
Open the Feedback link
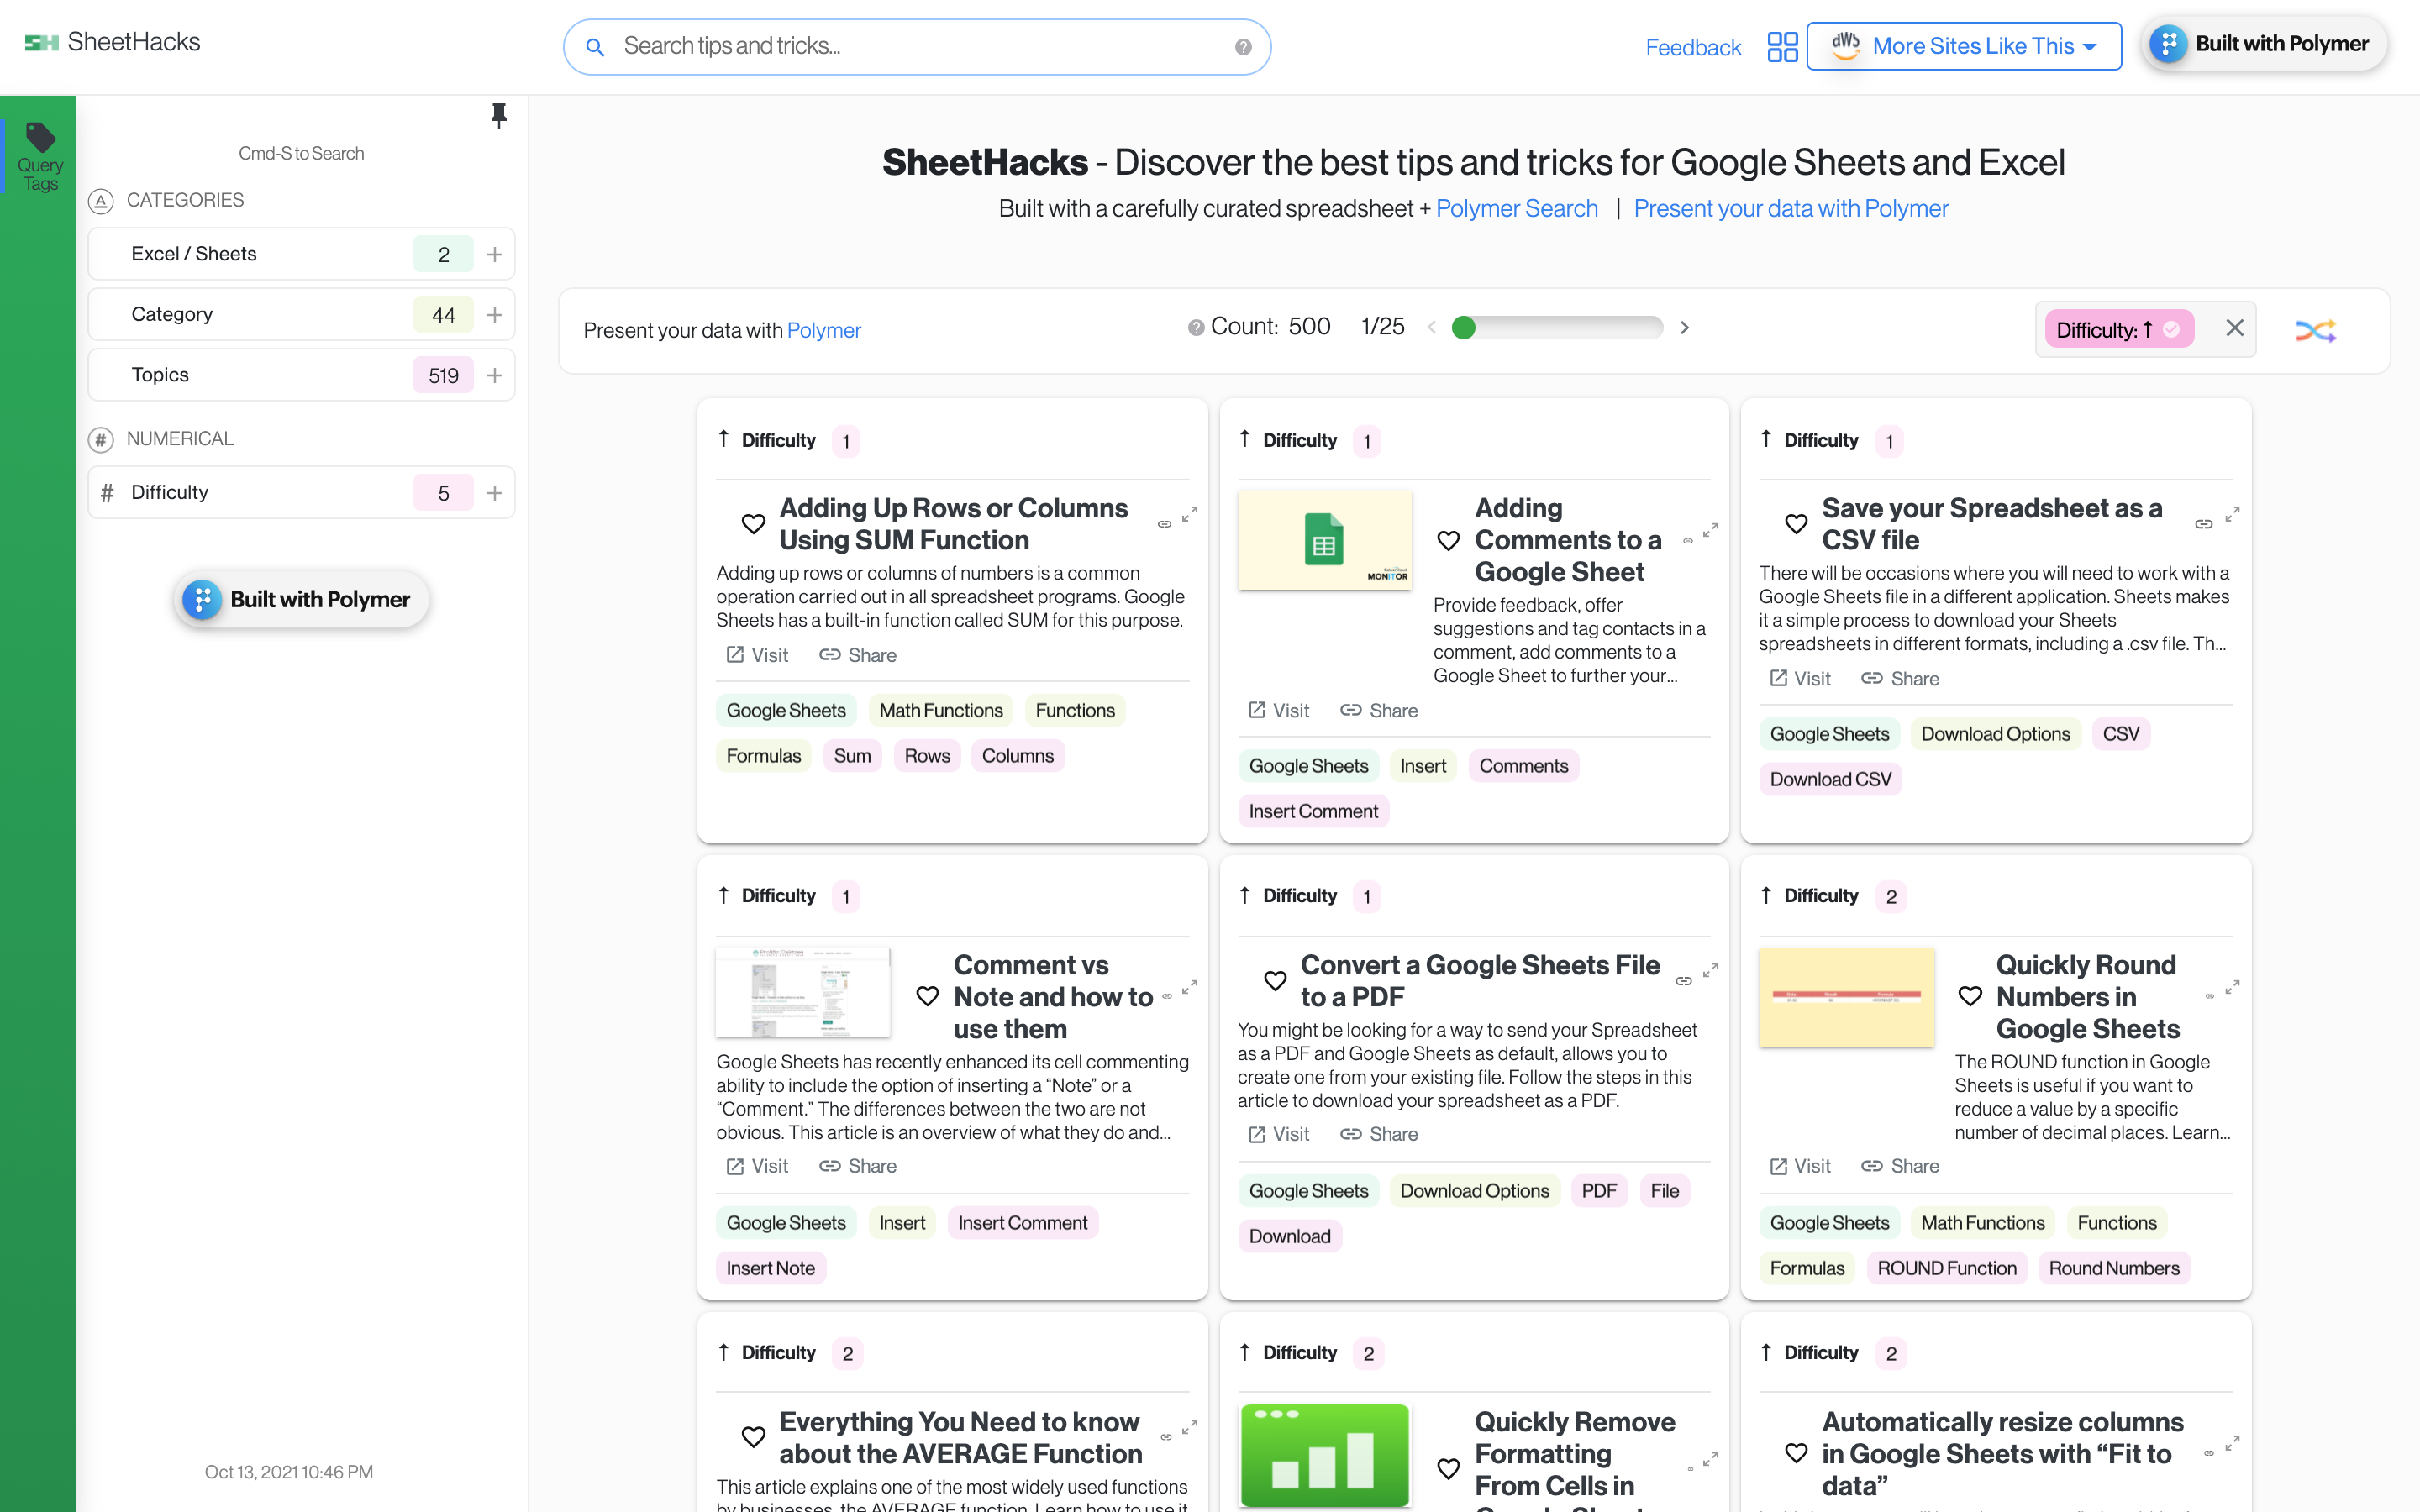[1692, 47]
